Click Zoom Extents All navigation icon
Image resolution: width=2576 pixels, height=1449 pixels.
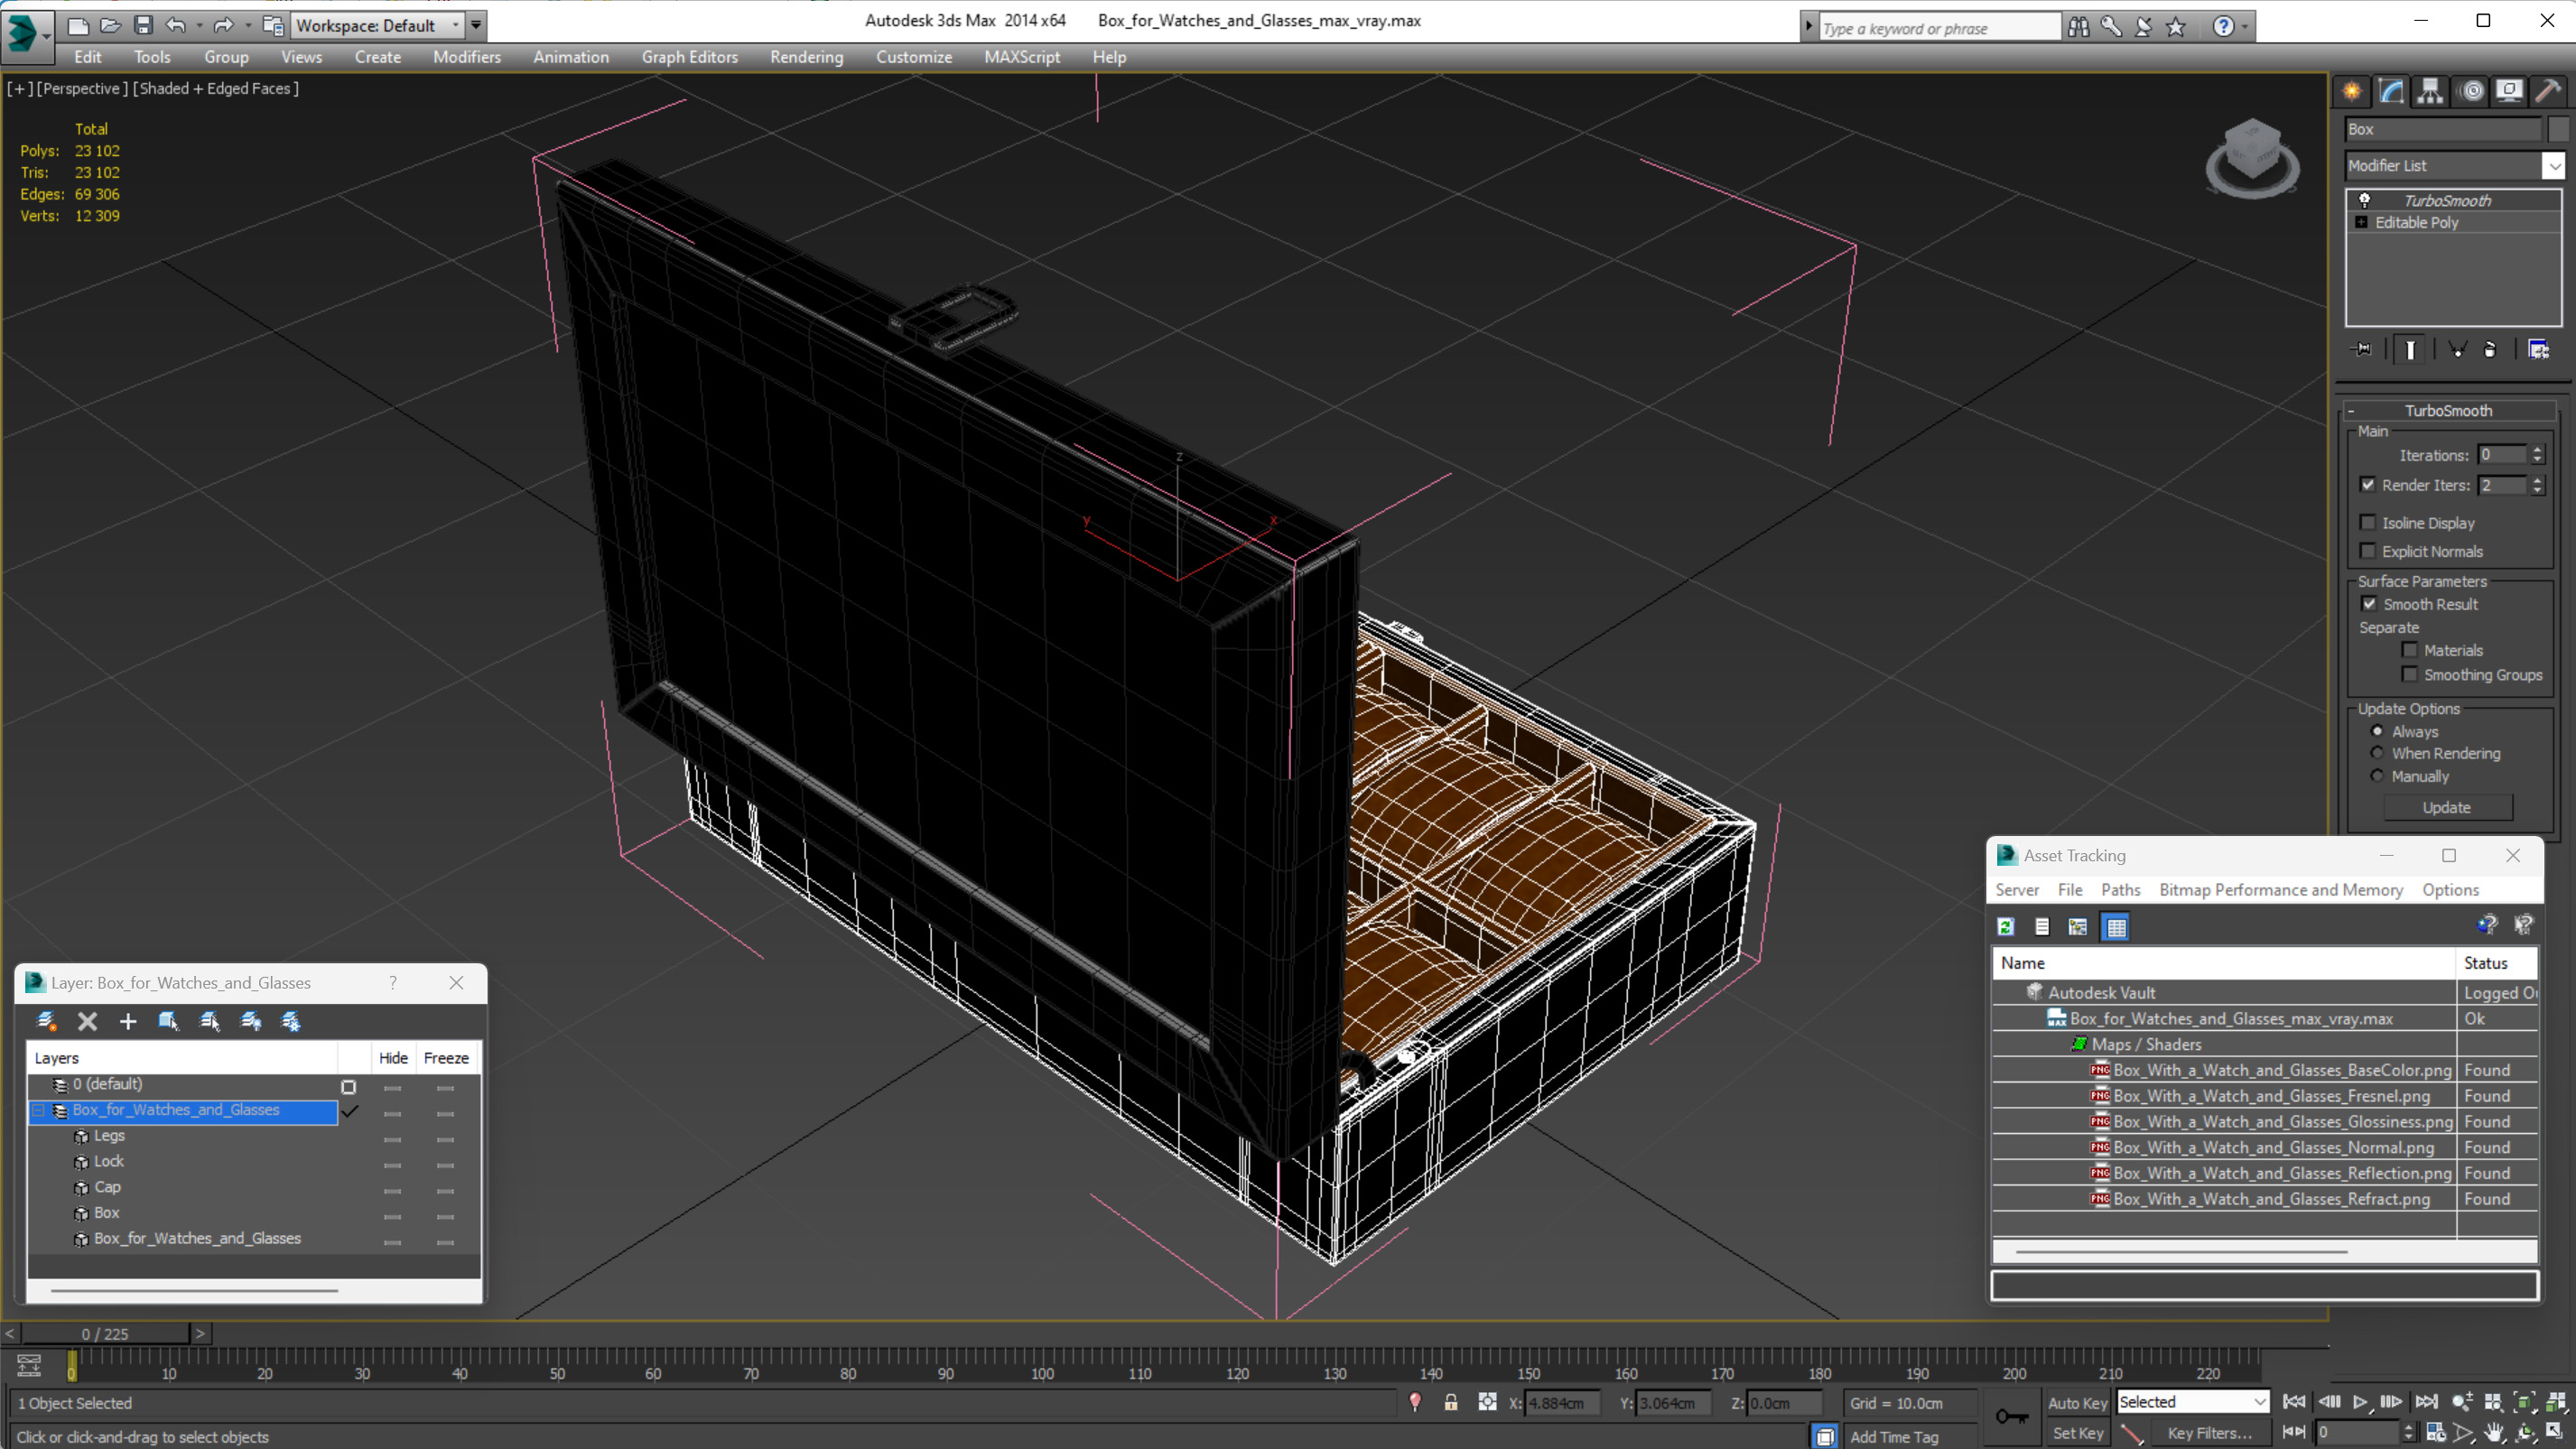tap(2555, 1402)
